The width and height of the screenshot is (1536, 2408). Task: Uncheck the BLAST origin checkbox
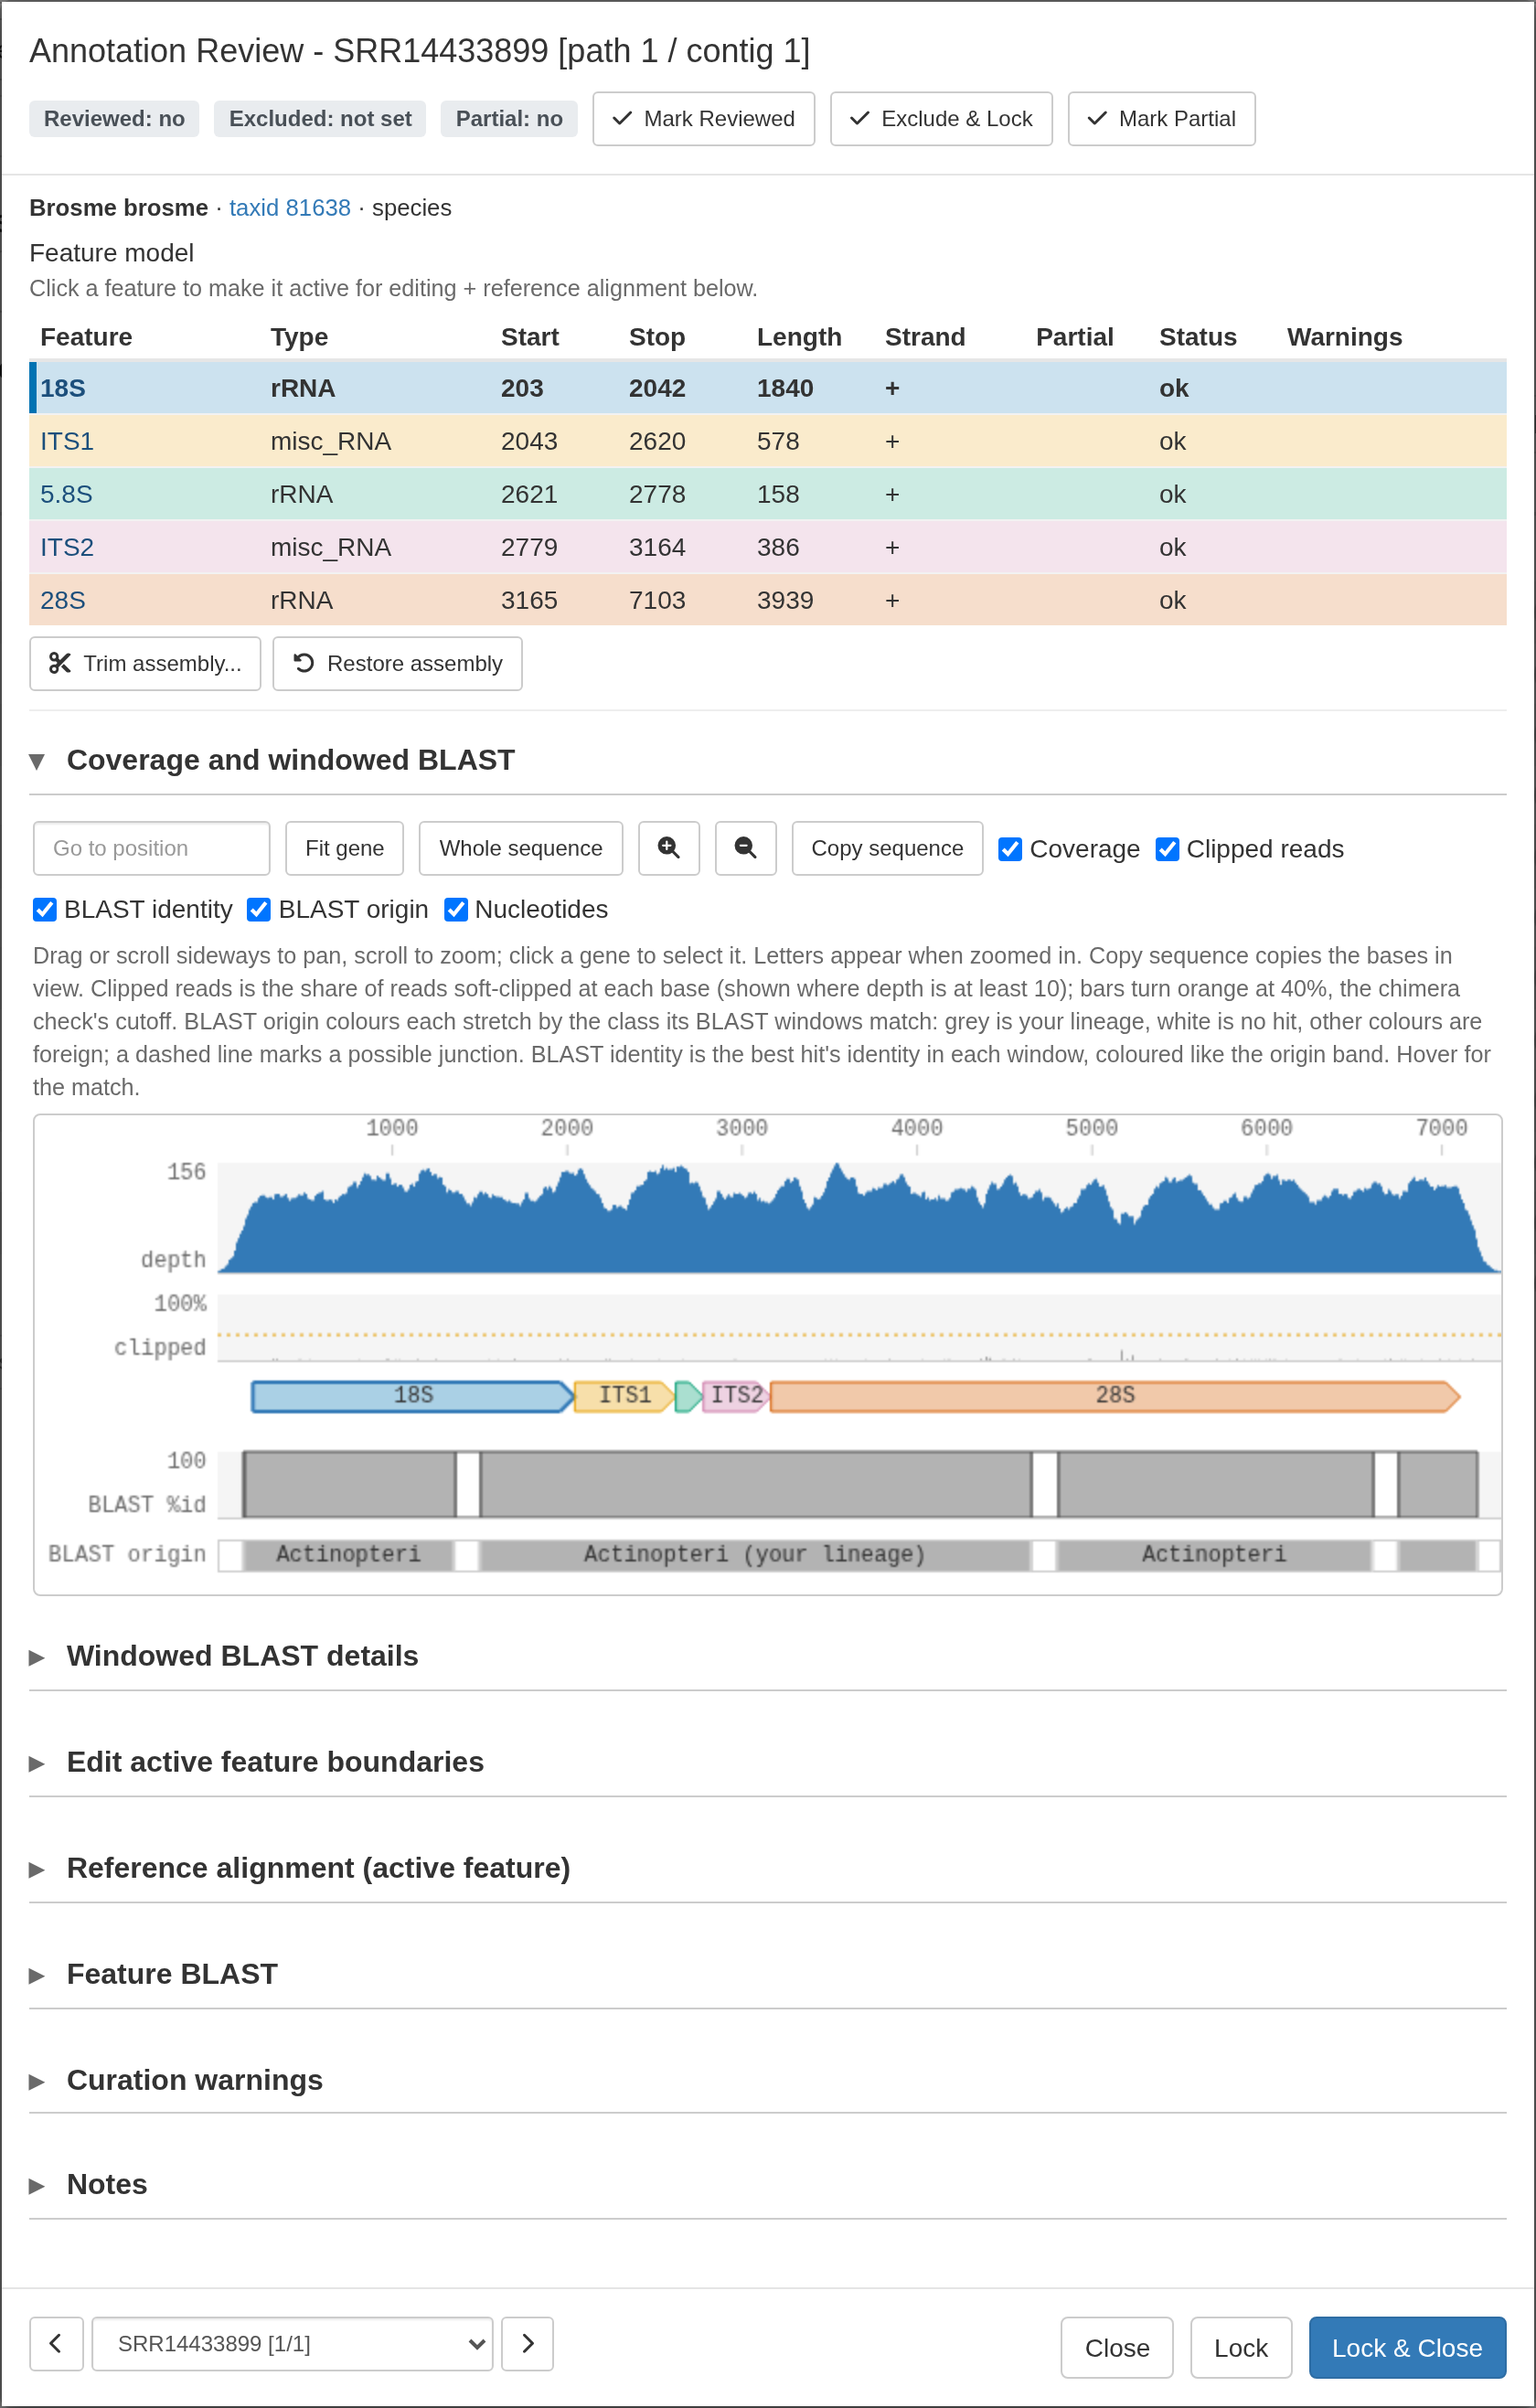(259, 909)
